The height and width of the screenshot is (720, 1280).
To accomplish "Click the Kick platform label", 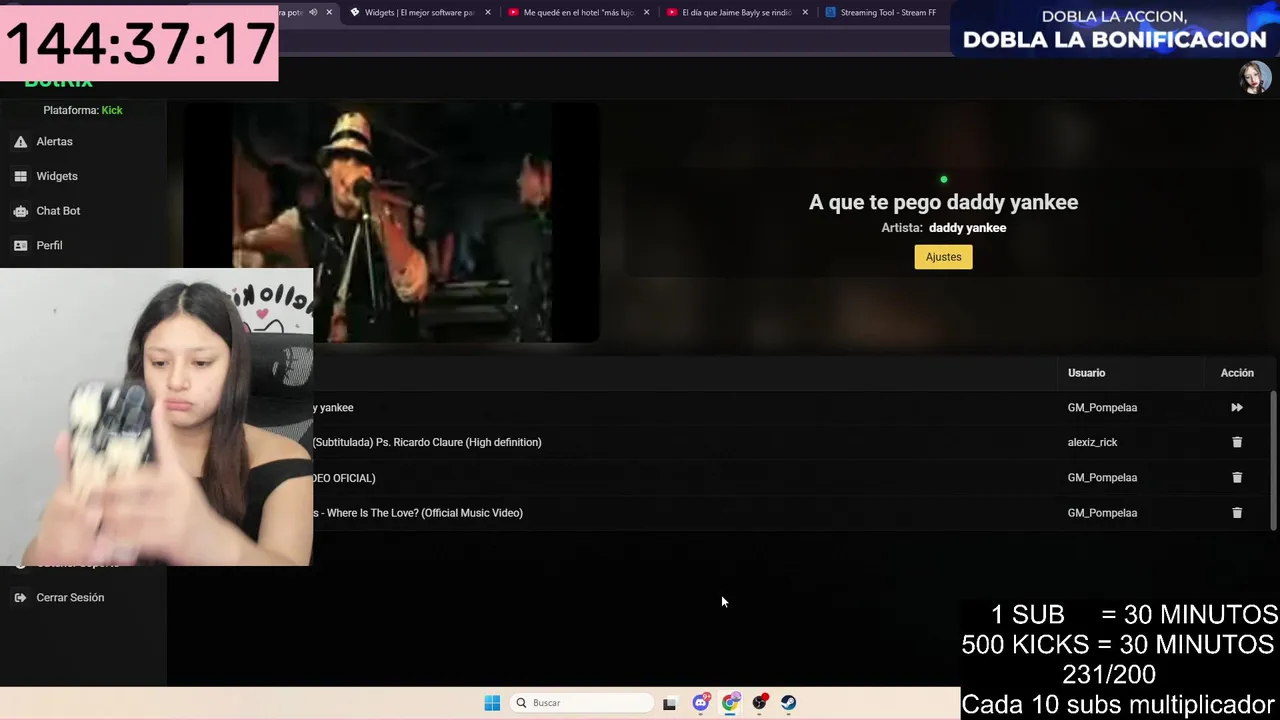I will [x=112, y=110].
